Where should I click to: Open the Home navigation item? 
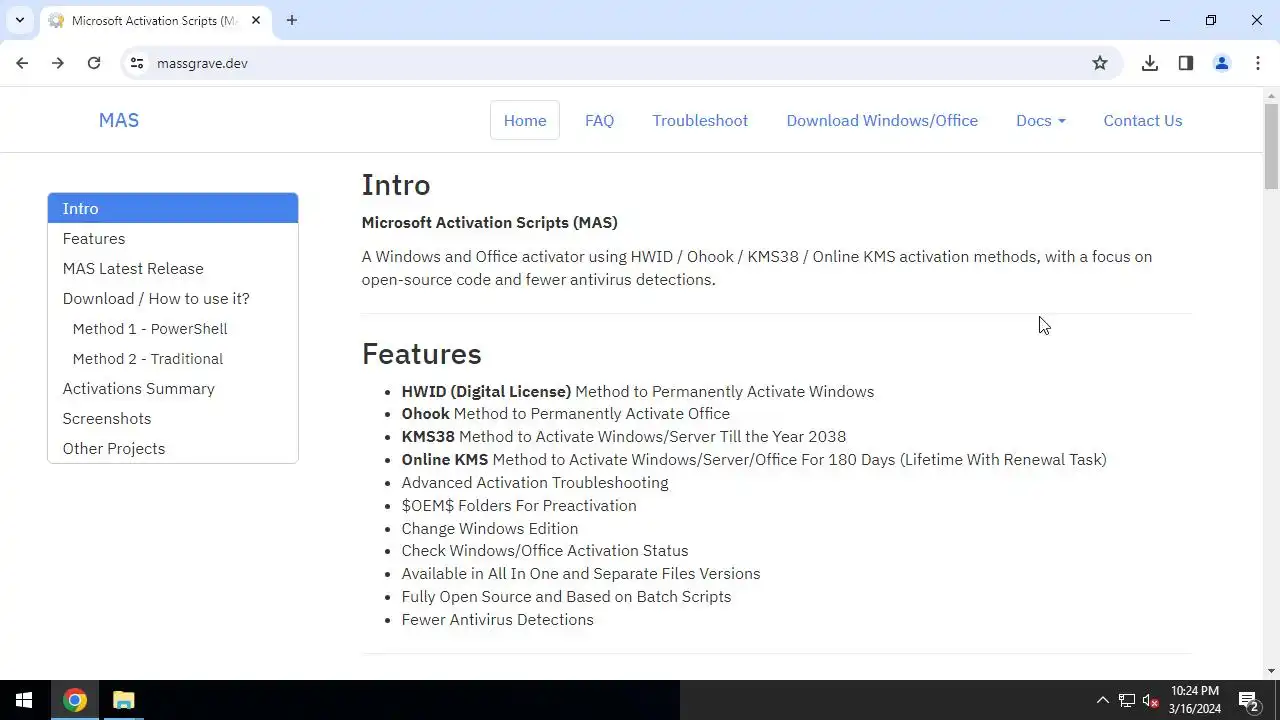coord(525,120)
